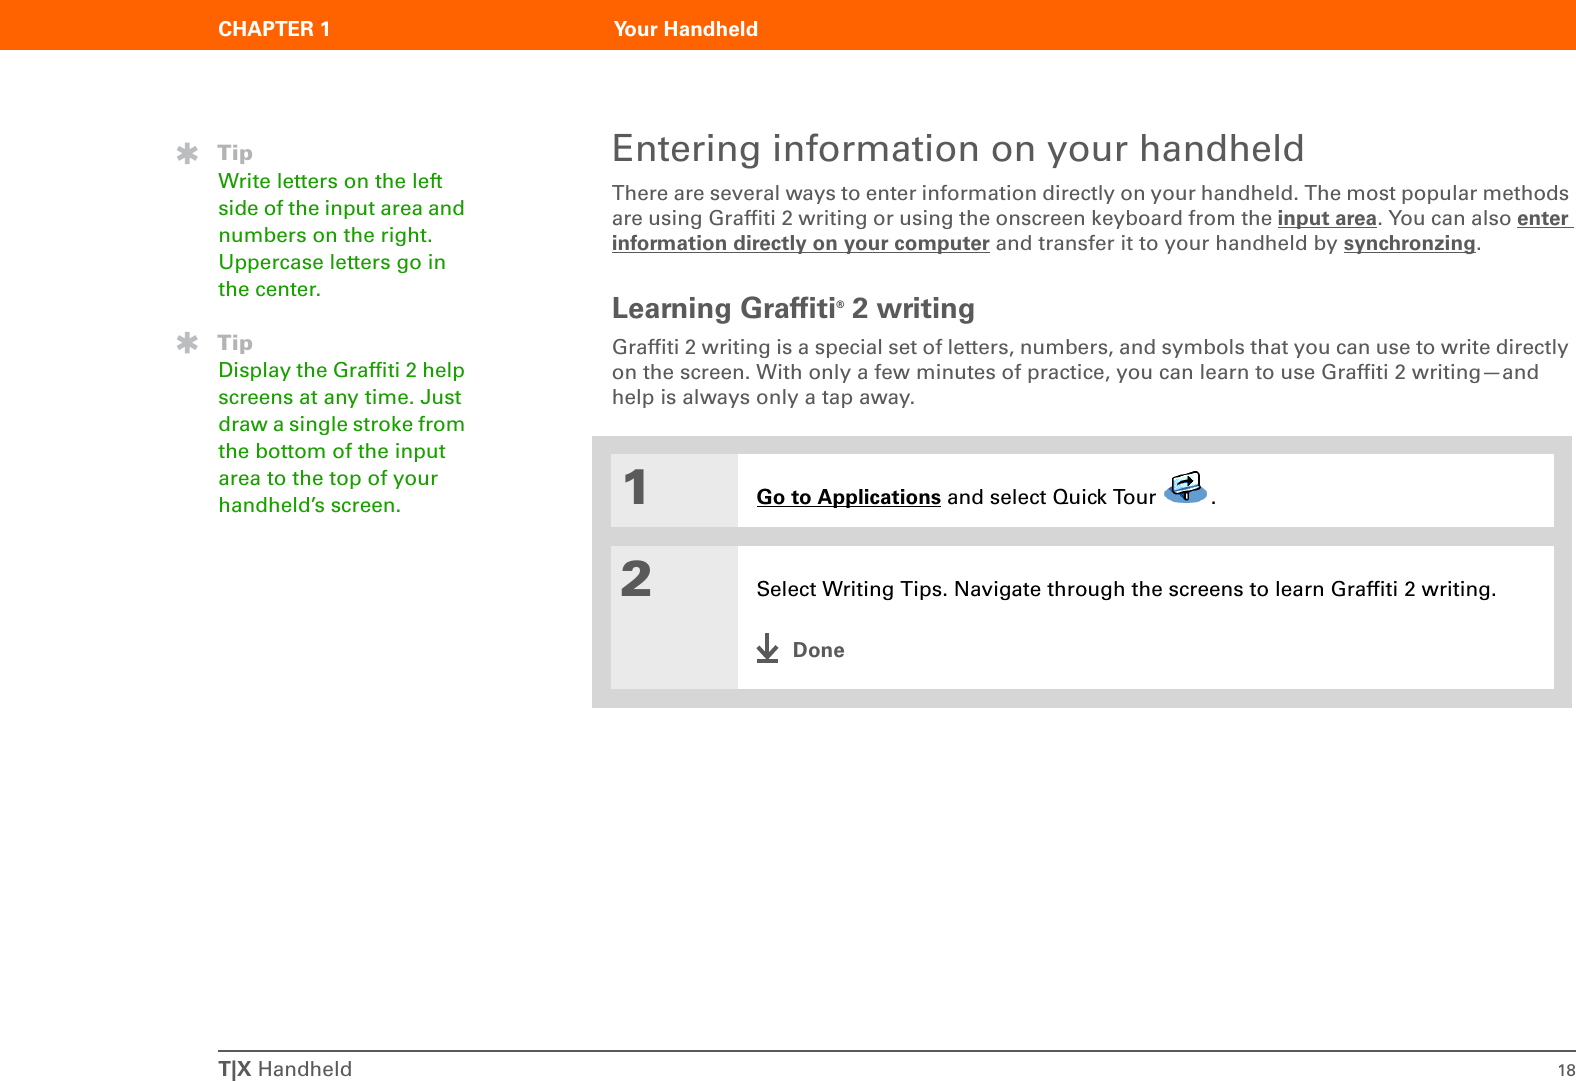Click the 'Graffiti 2 writing is a special set' sentence
This screenshot has height=1081, width=1576.
click(x=1090, y=372)
